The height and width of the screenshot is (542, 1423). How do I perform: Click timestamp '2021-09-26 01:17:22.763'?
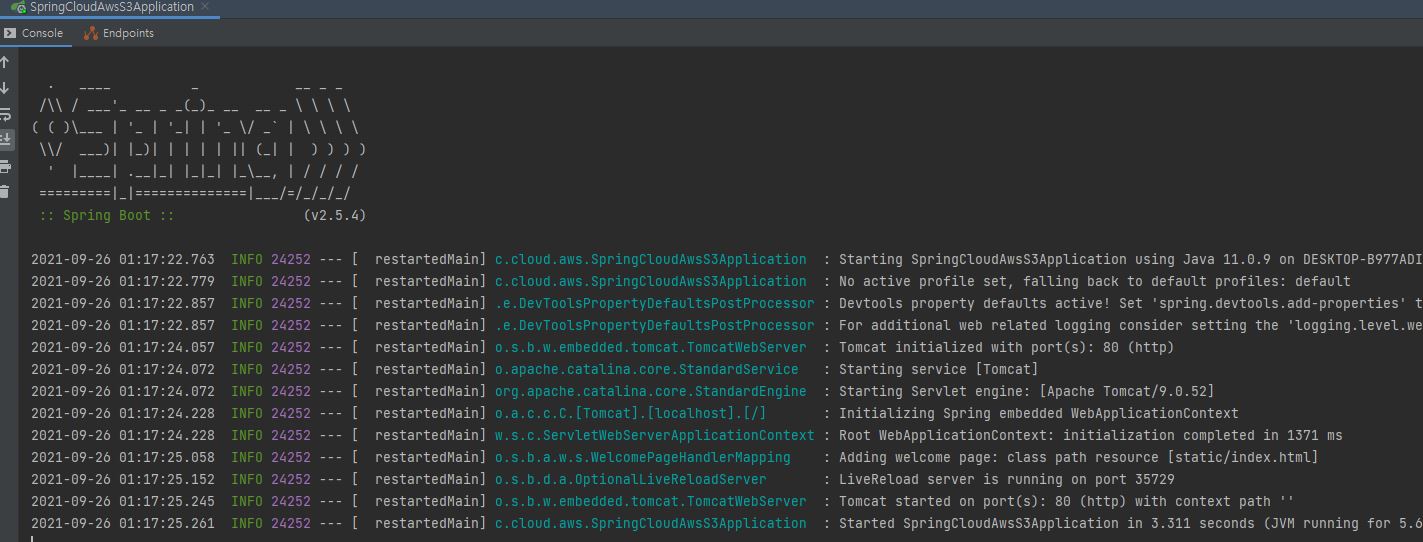[x=122, y=259]
